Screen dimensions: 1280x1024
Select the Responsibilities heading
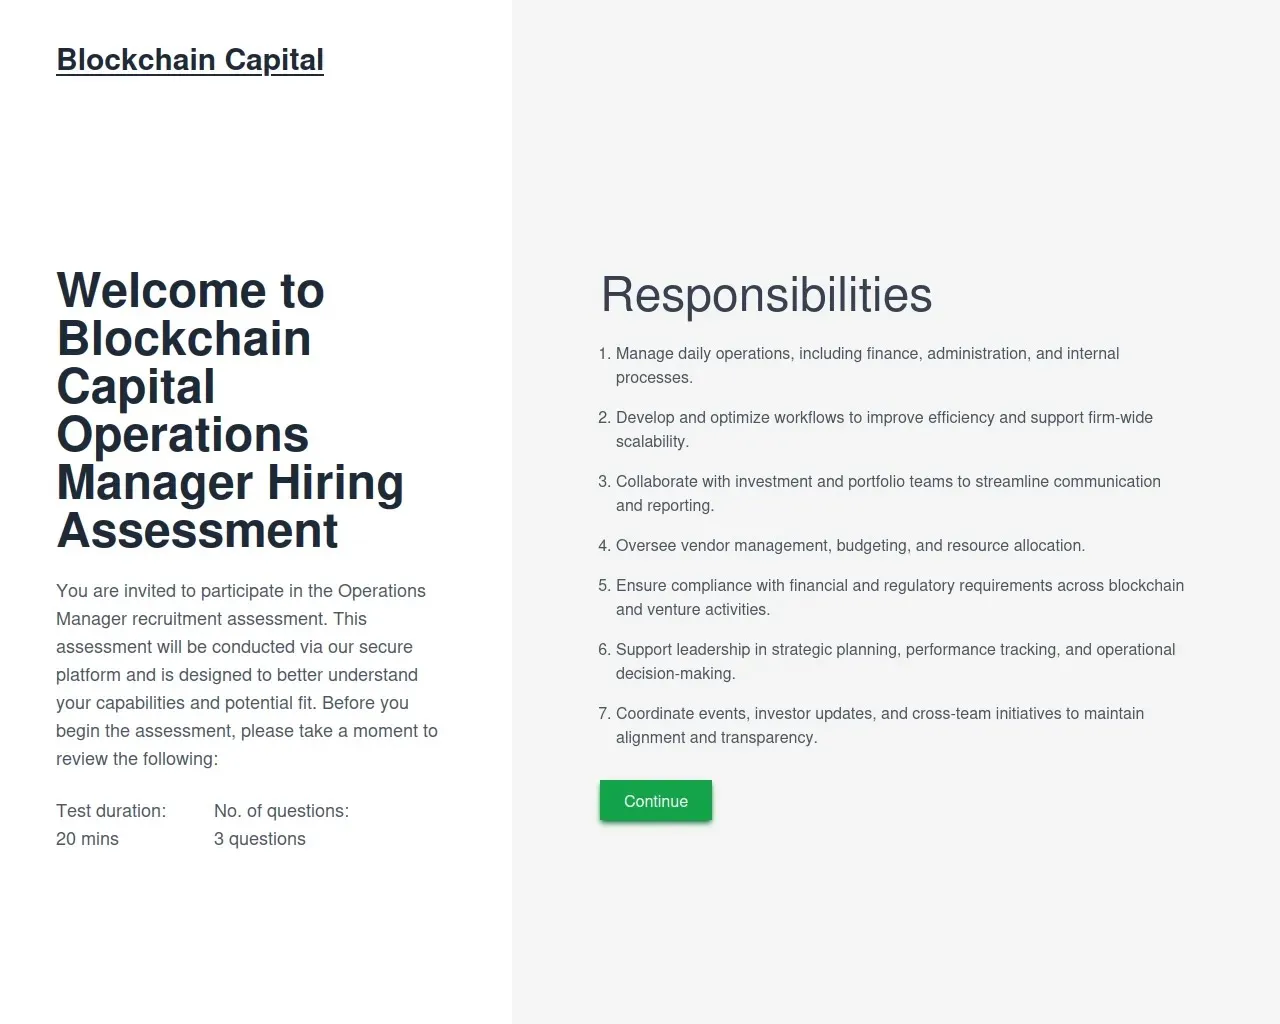tap(766, 295)
